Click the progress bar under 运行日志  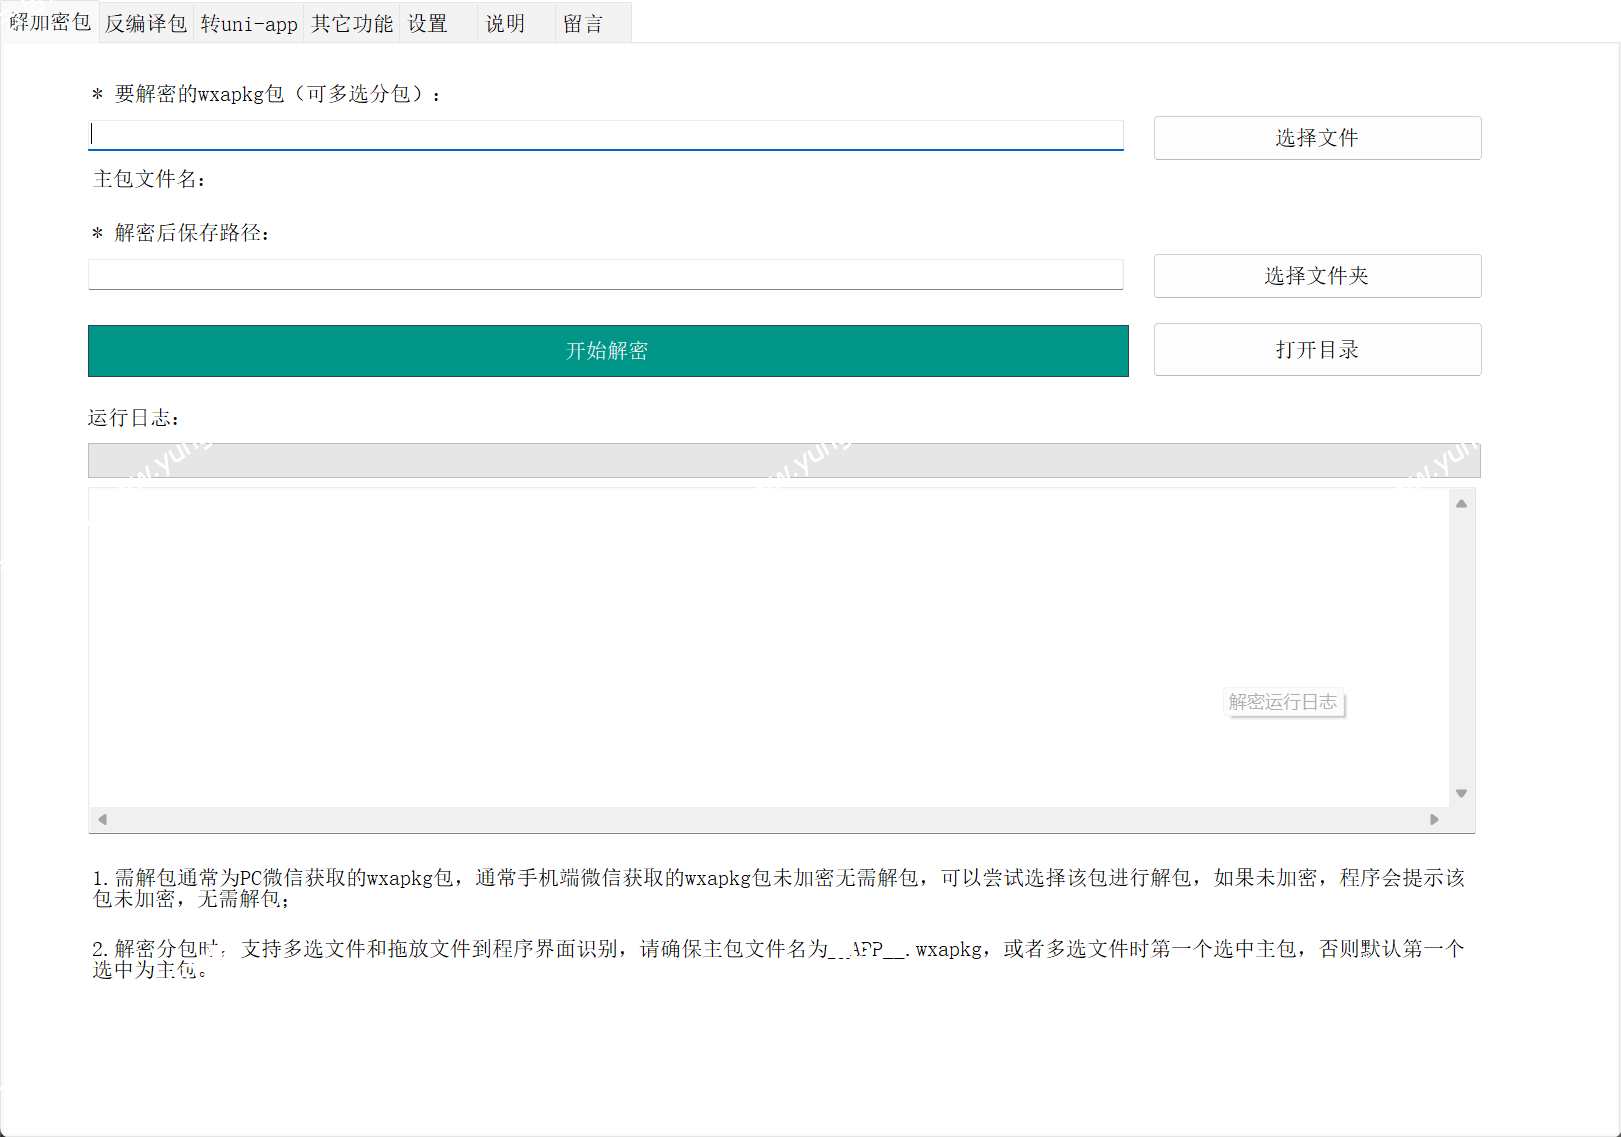tap(783, 460)
